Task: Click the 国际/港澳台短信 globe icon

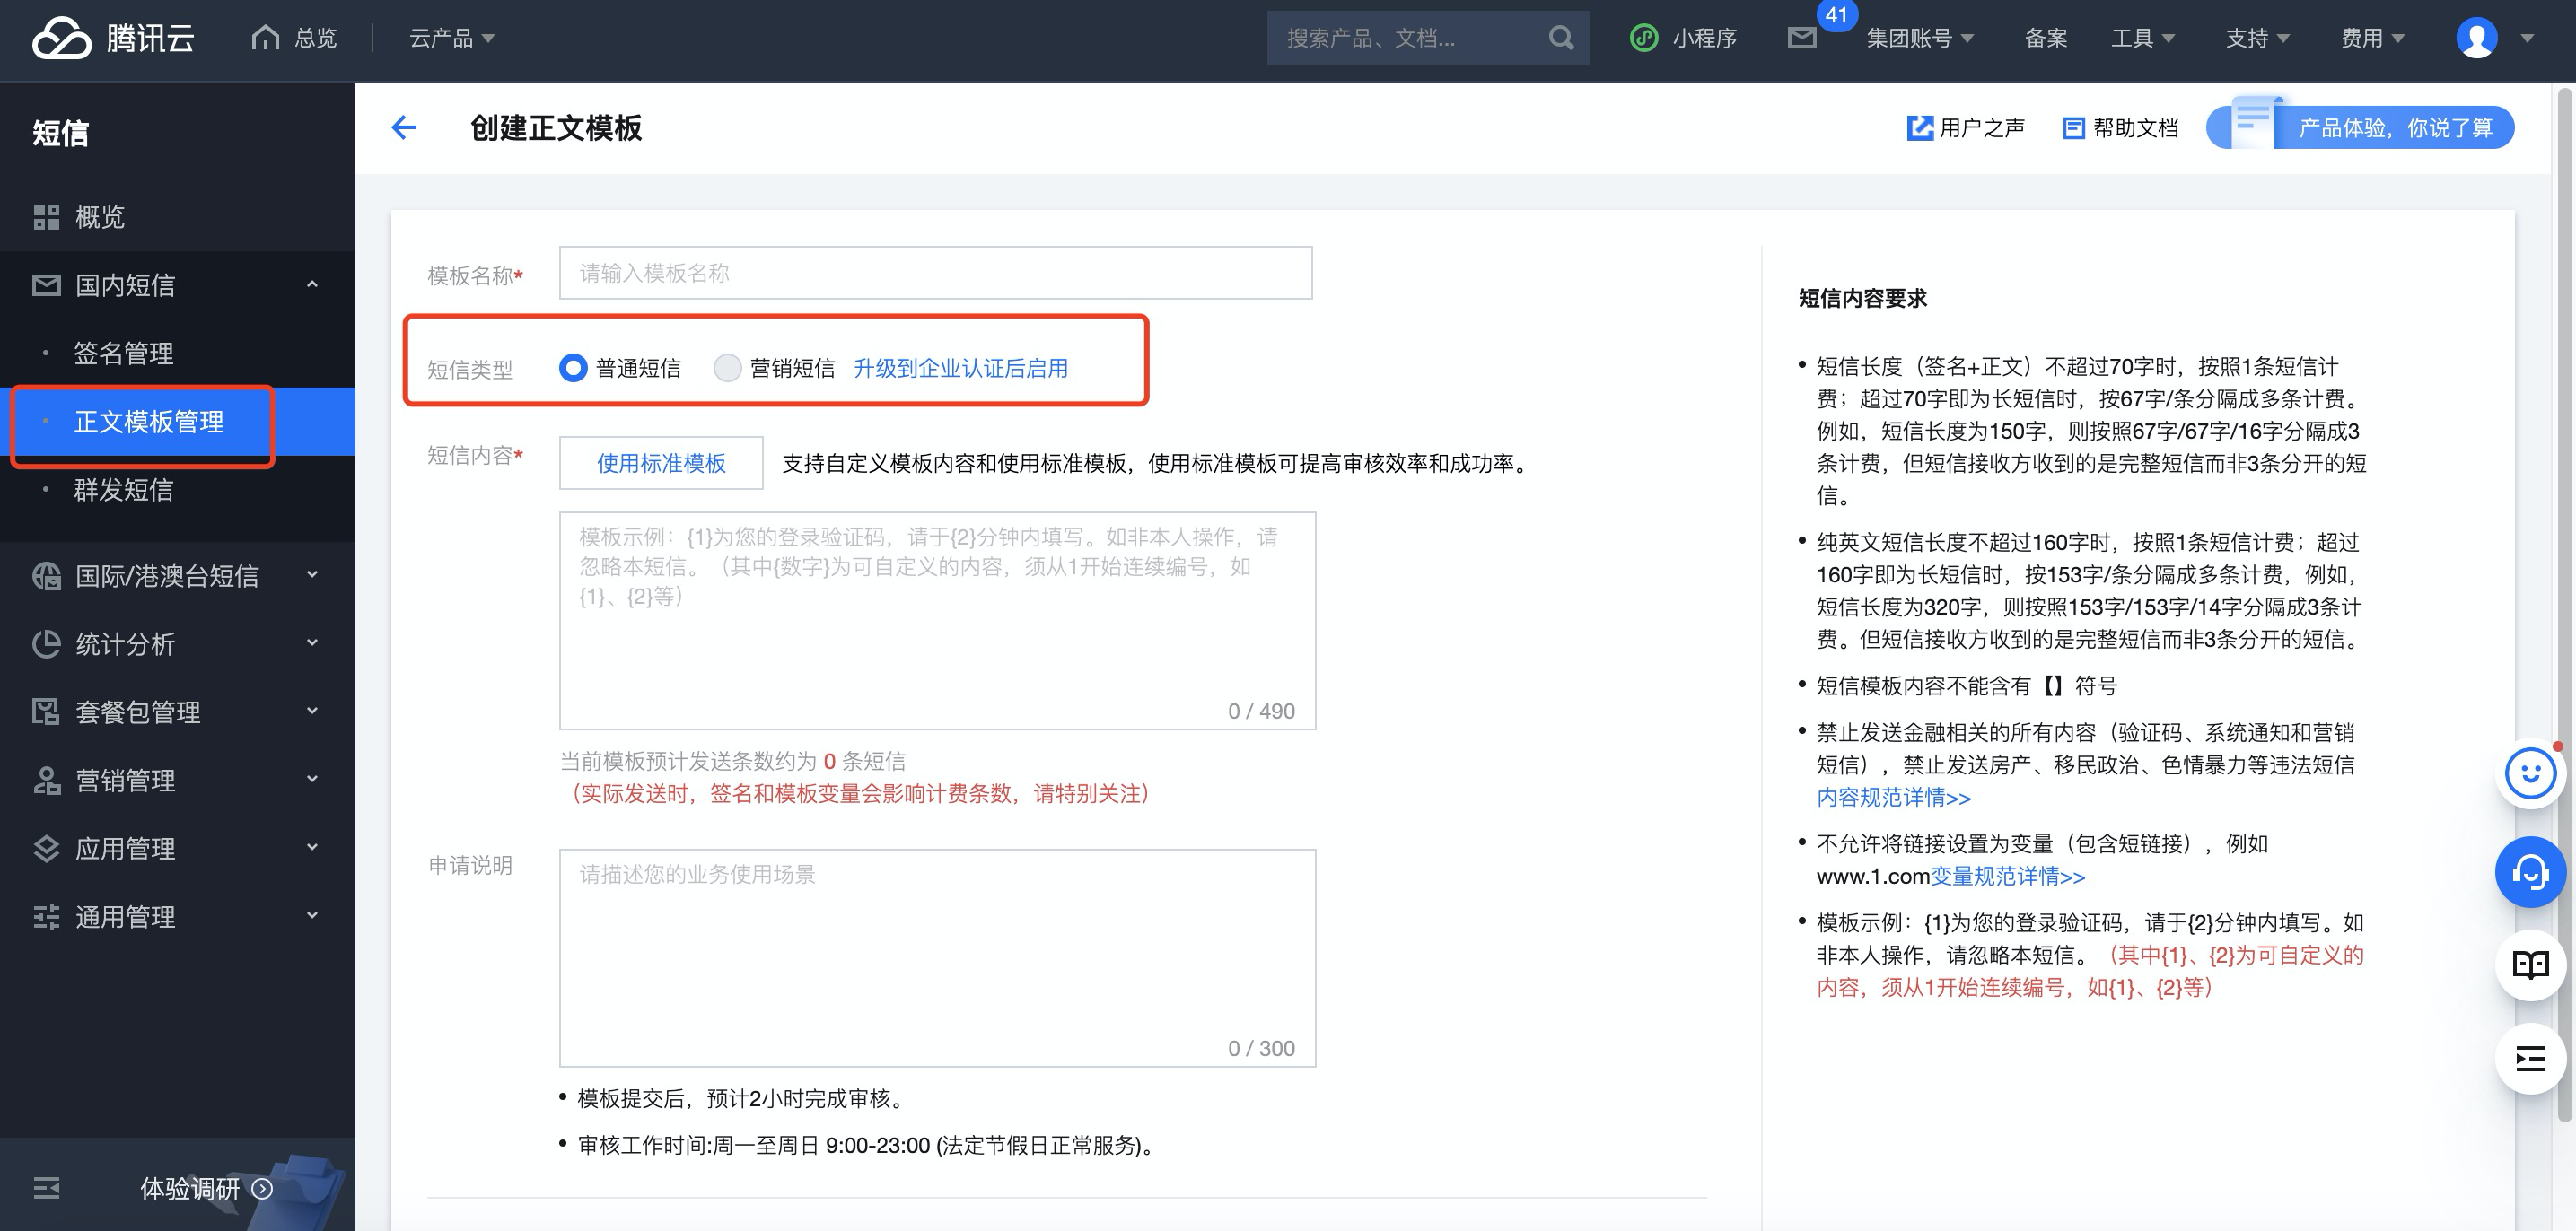Action: click(46, 576)
